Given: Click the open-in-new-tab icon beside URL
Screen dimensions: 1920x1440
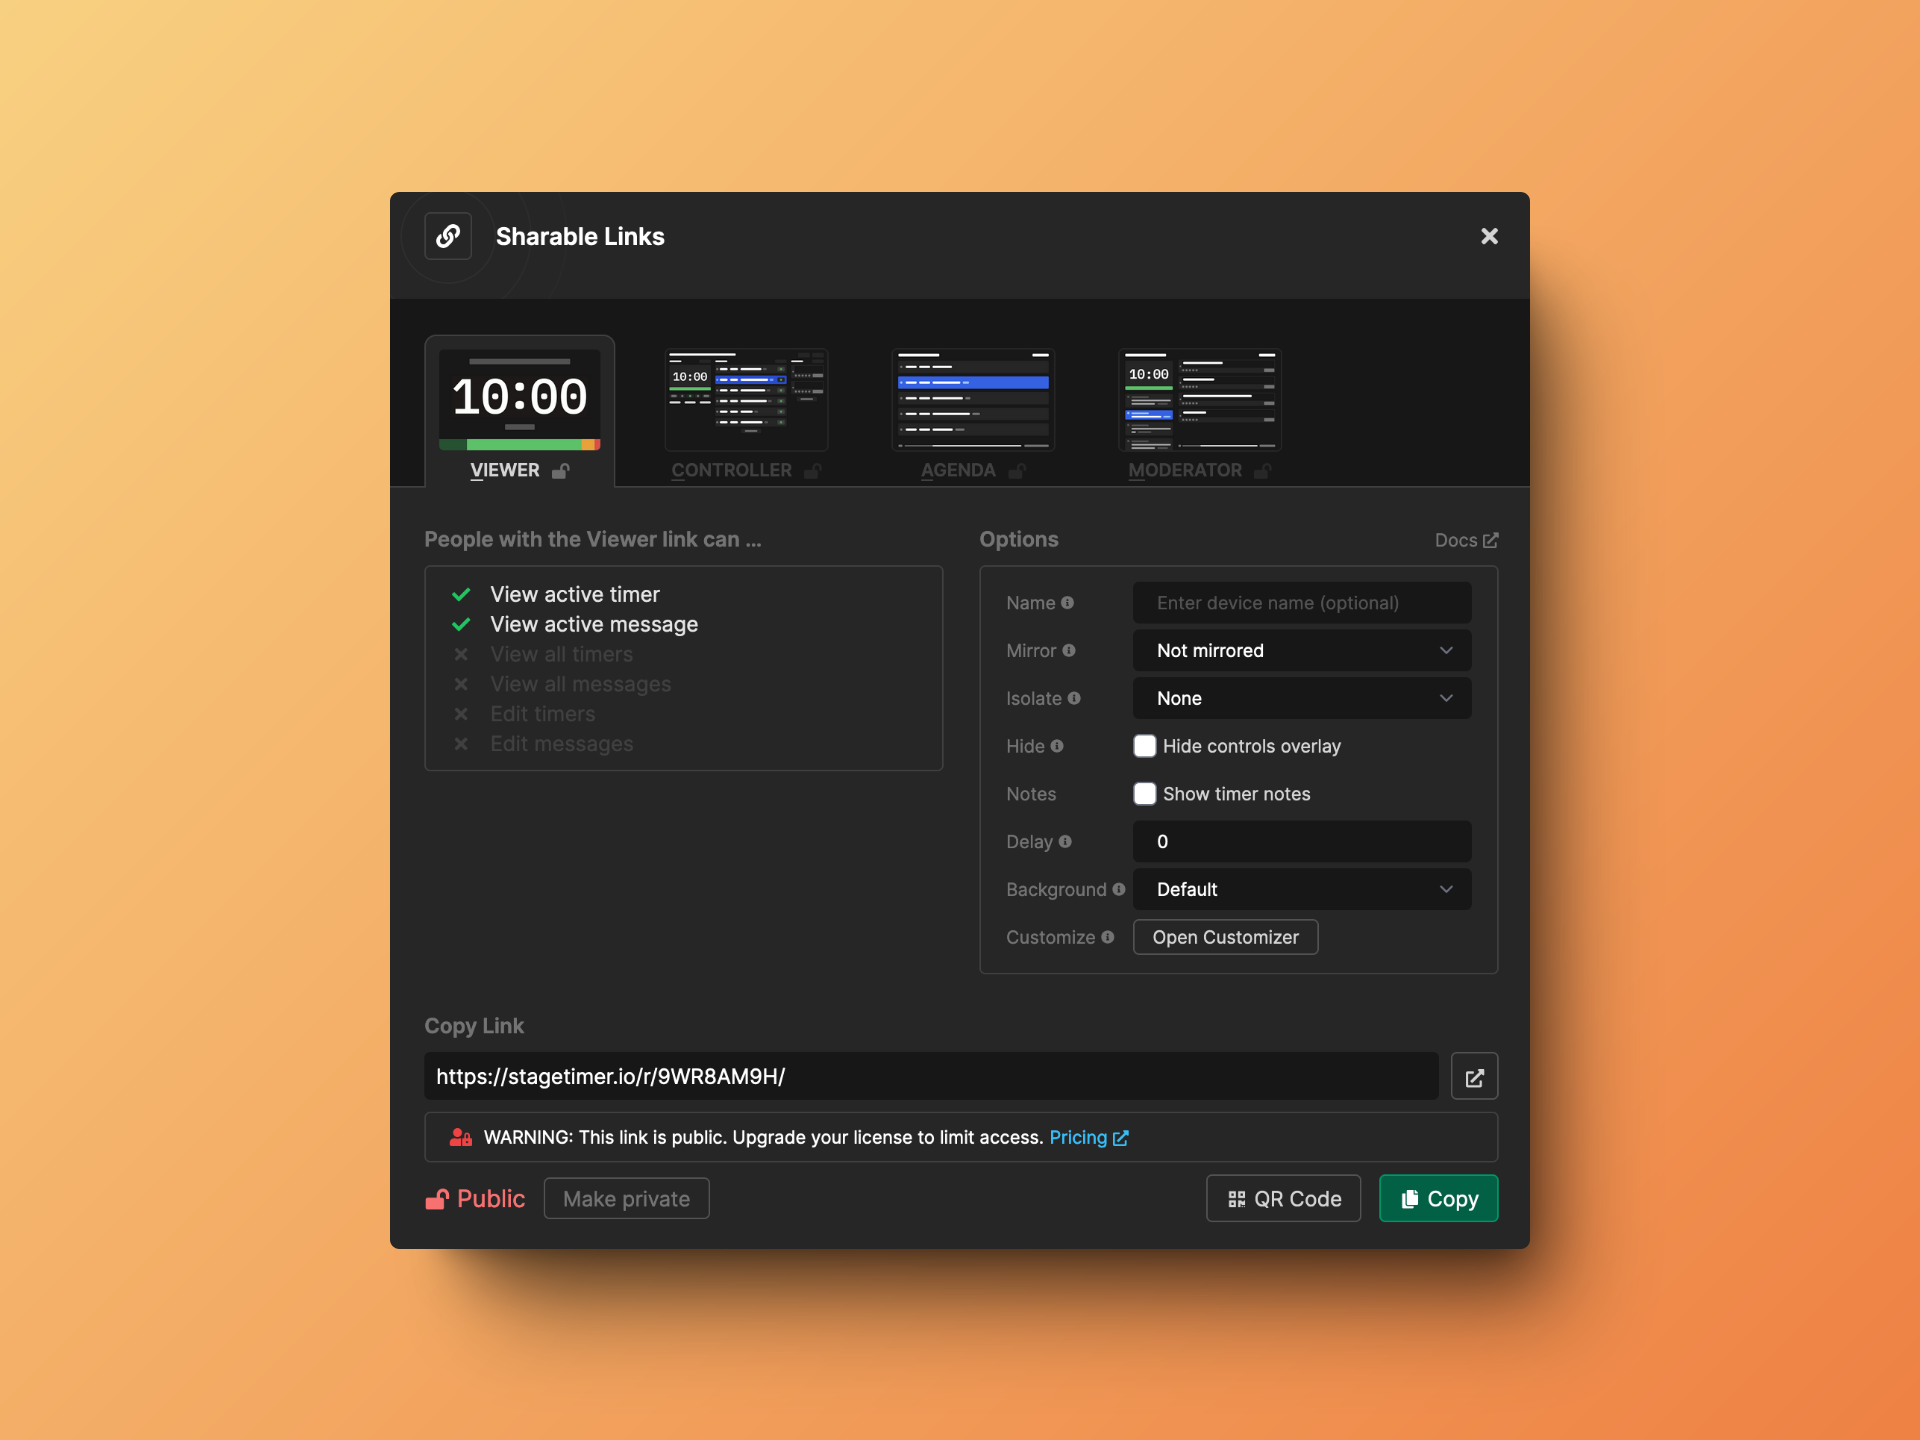Looking at the screenshot, I should (1474, 1075).
